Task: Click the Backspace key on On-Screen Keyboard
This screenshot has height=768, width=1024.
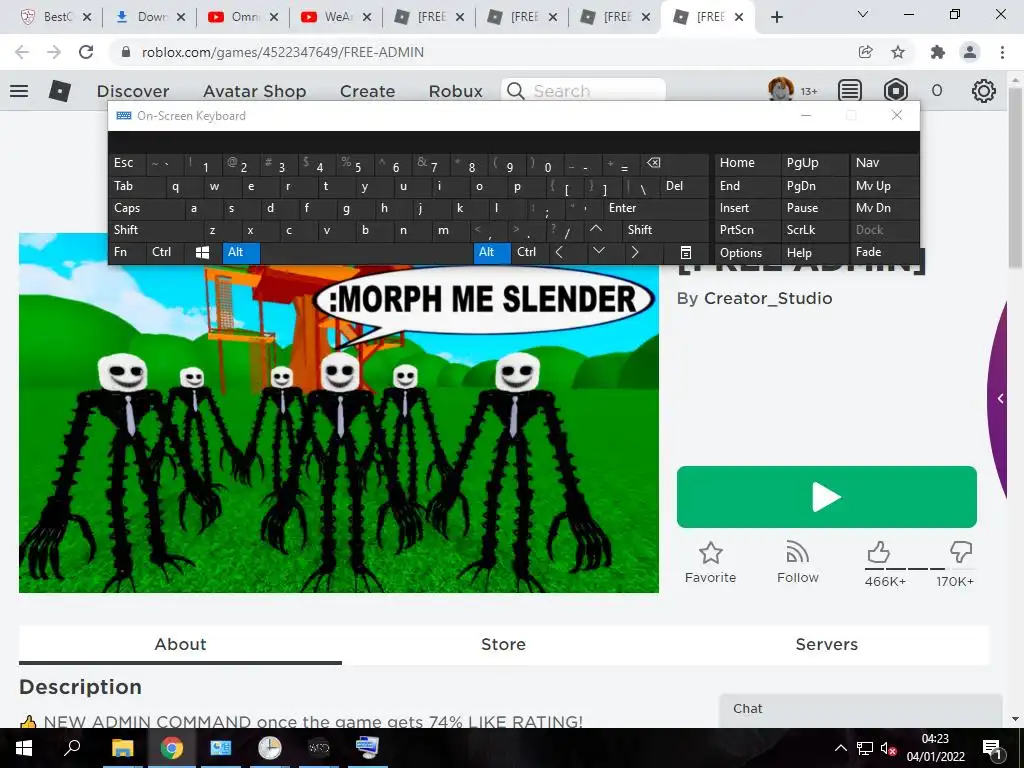Action: click(x=653, y=163)
